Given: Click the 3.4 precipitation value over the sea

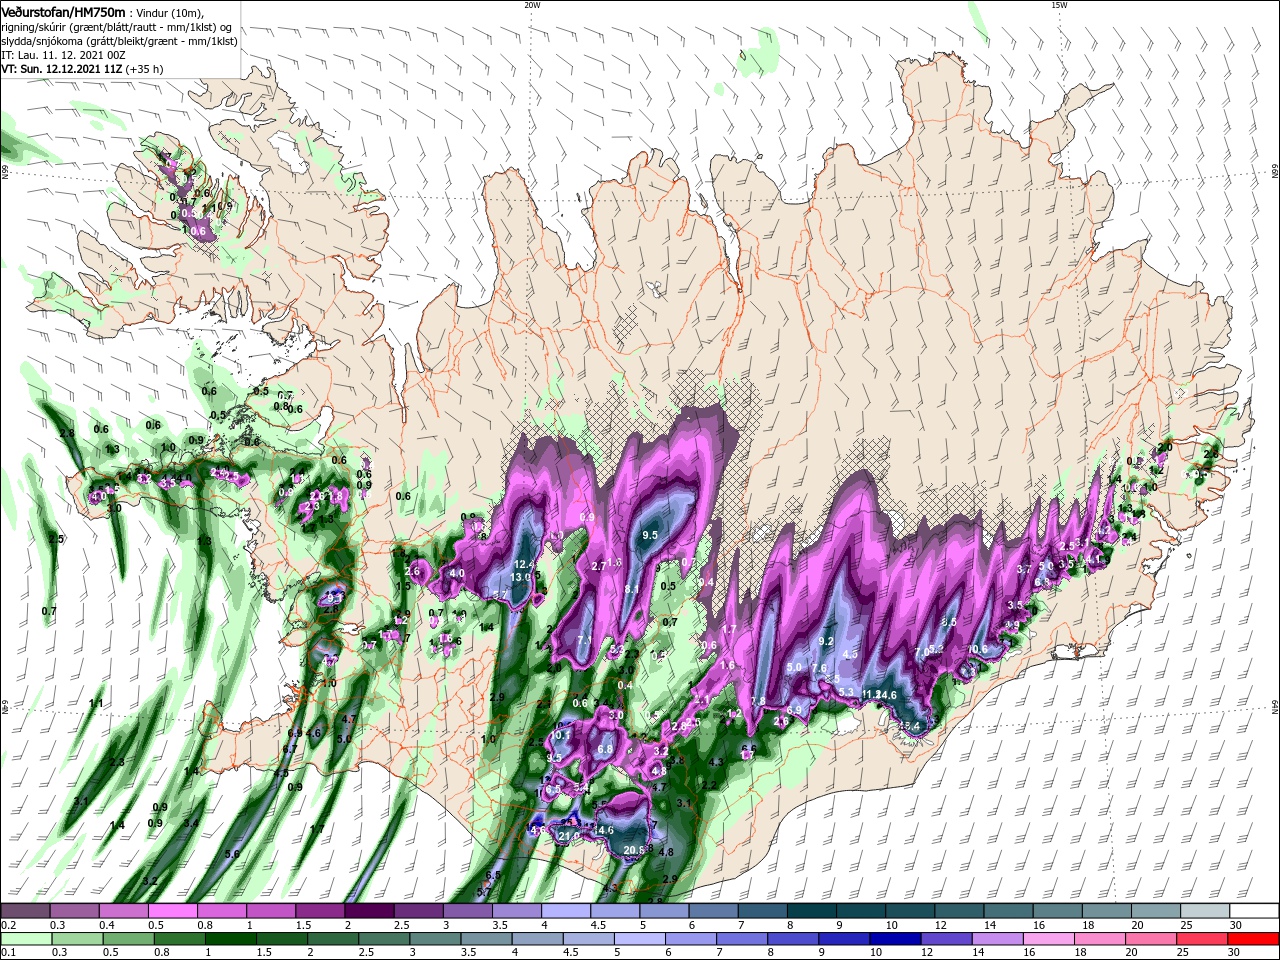Looking at the screenshot, I should pyautogui.click(x=192, y=823).
